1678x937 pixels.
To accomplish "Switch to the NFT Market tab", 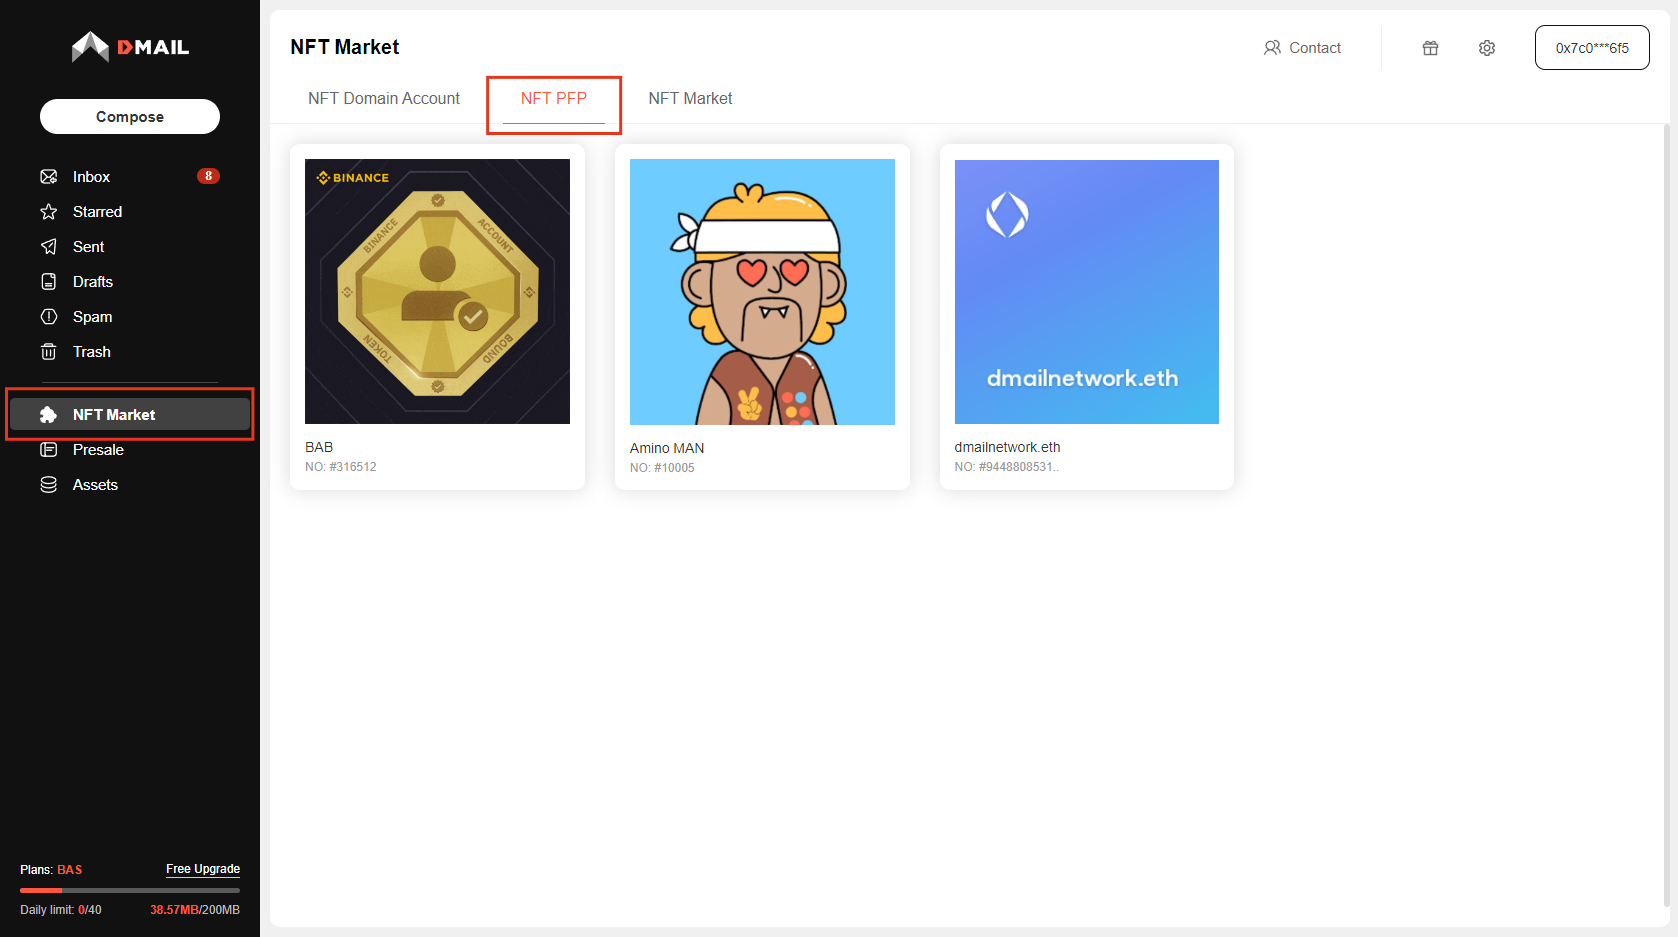I will [690, 98].
